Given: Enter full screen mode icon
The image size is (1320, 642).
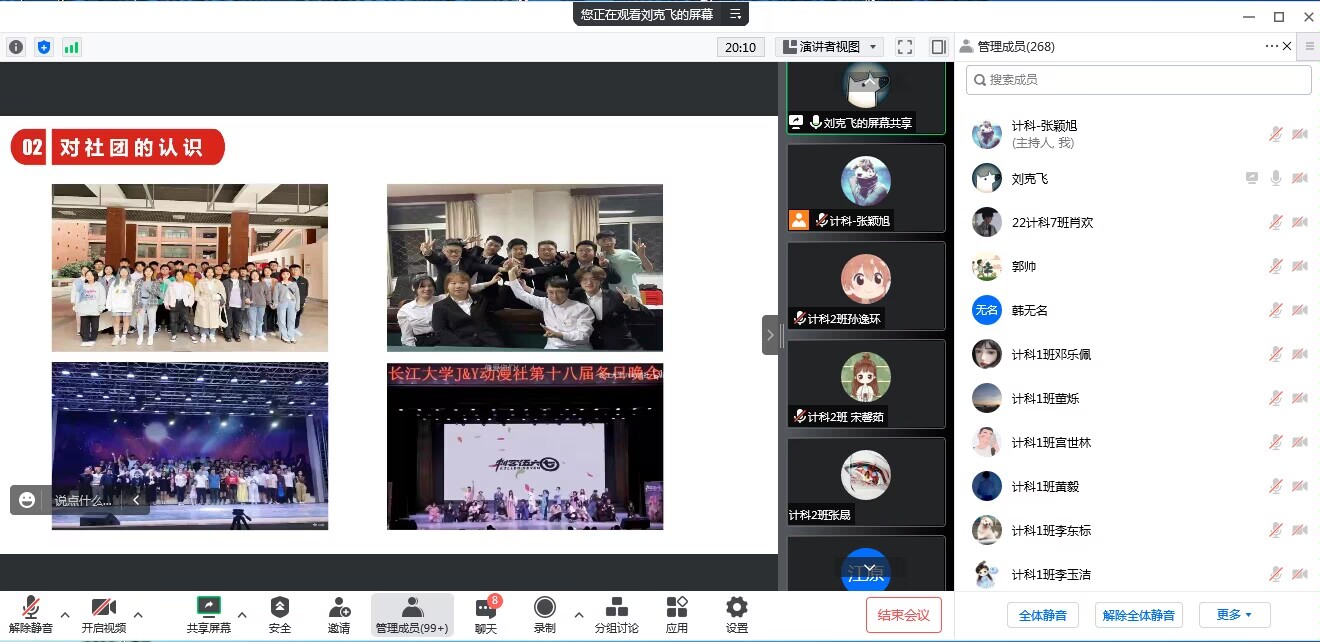Looking at the screenshot, I should click(x=905, y=47).
